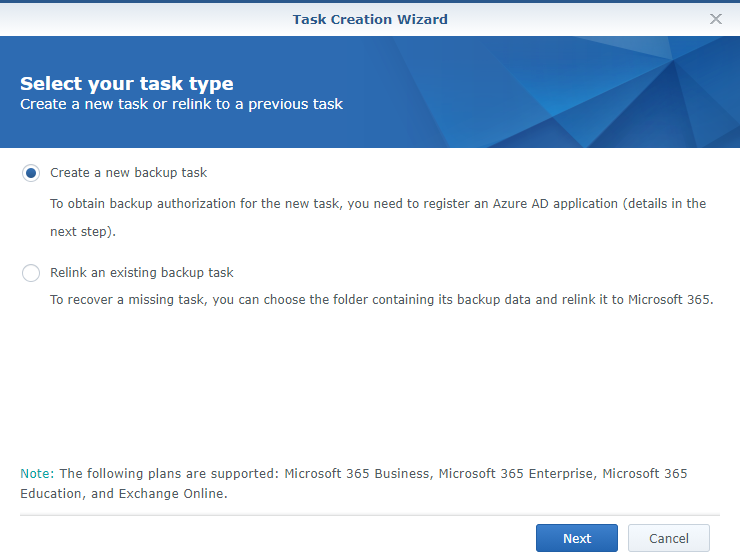The height and width of the screenshot is (560, 740).
Task: Click the 'Create a new backup task' label text
Action: [128, 173]
